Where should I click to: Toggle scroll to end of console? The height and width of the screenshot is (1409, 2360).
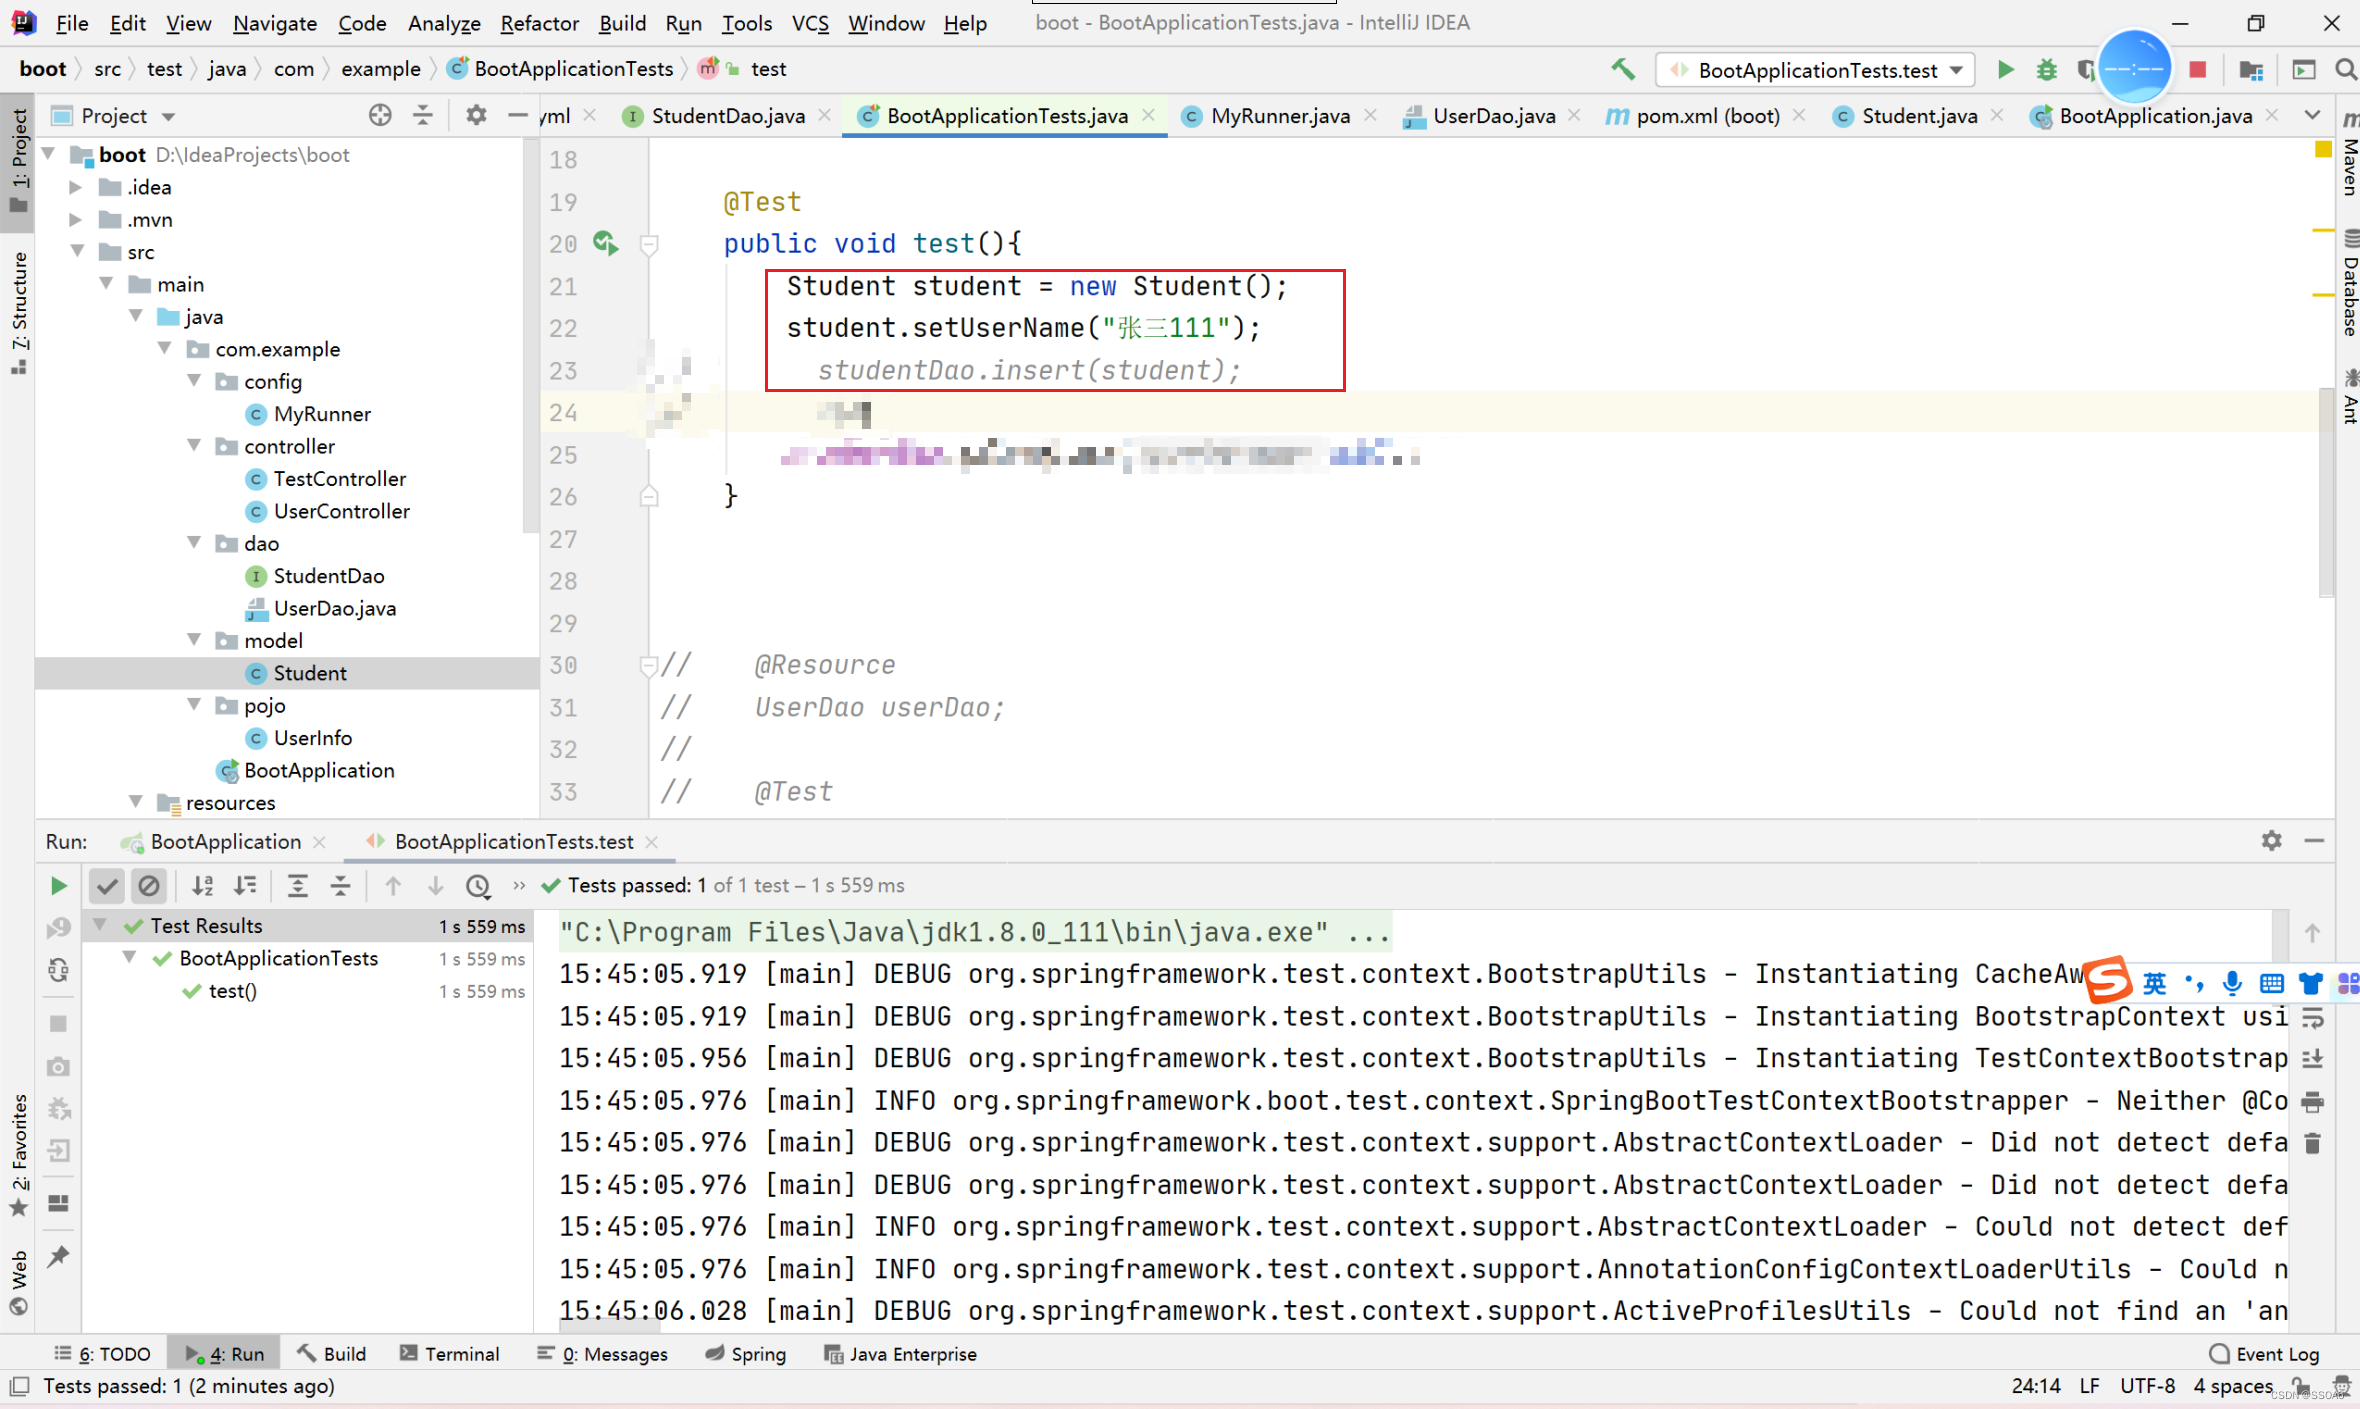[2313, 1059]
